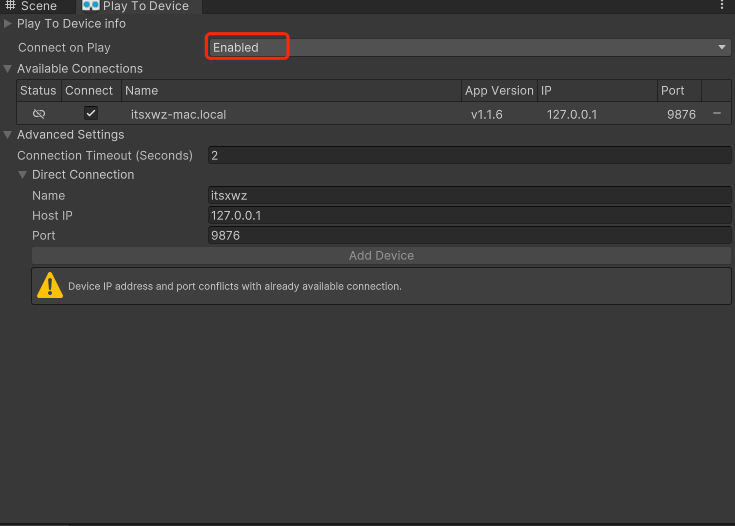
Task: Remove itsxwz-mac.local connection with minus icon
Action: [717, 114]
